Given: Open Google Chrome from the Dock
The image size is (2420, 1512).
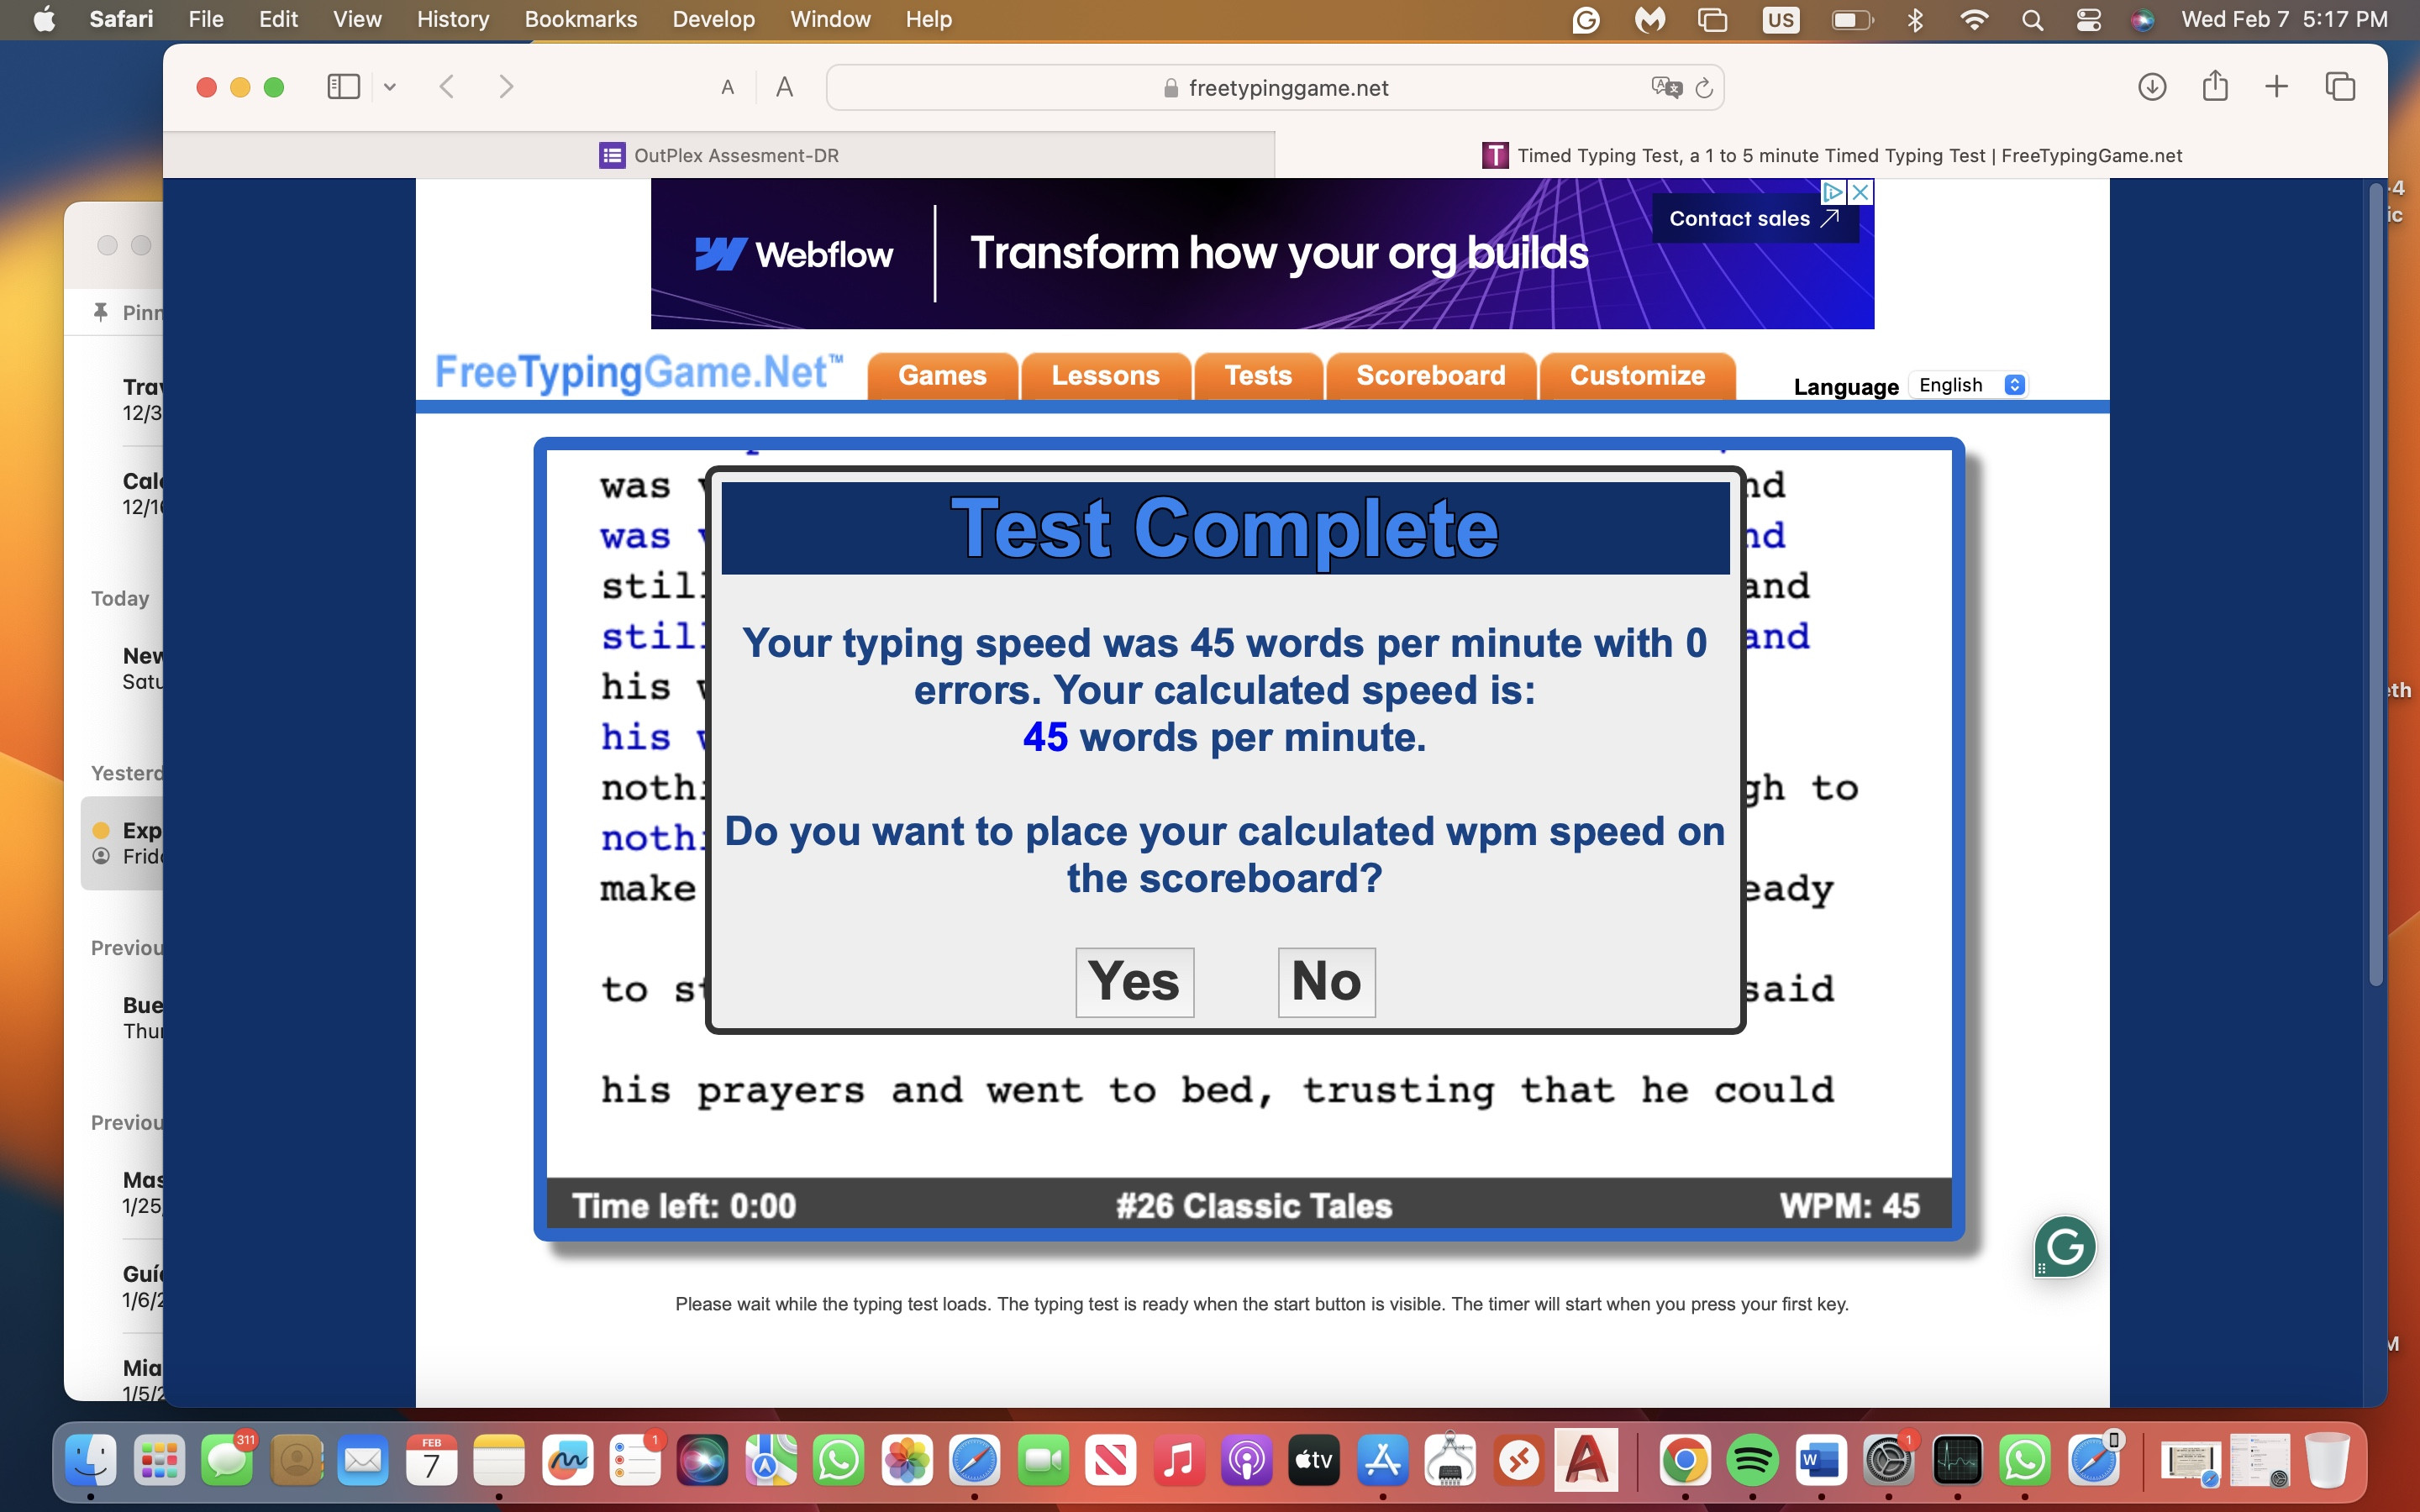Looking at the screenshot, I should [x=1685, y=1461].
